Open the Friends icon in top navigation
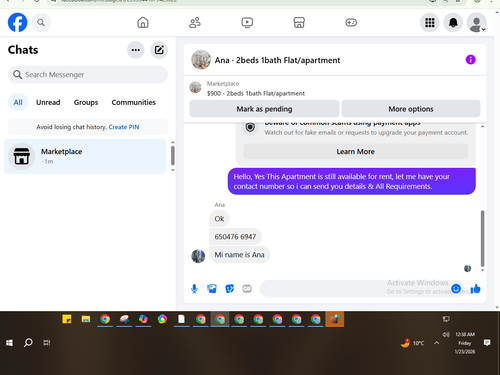Screen dimensions: 500x375 (195, 22)
